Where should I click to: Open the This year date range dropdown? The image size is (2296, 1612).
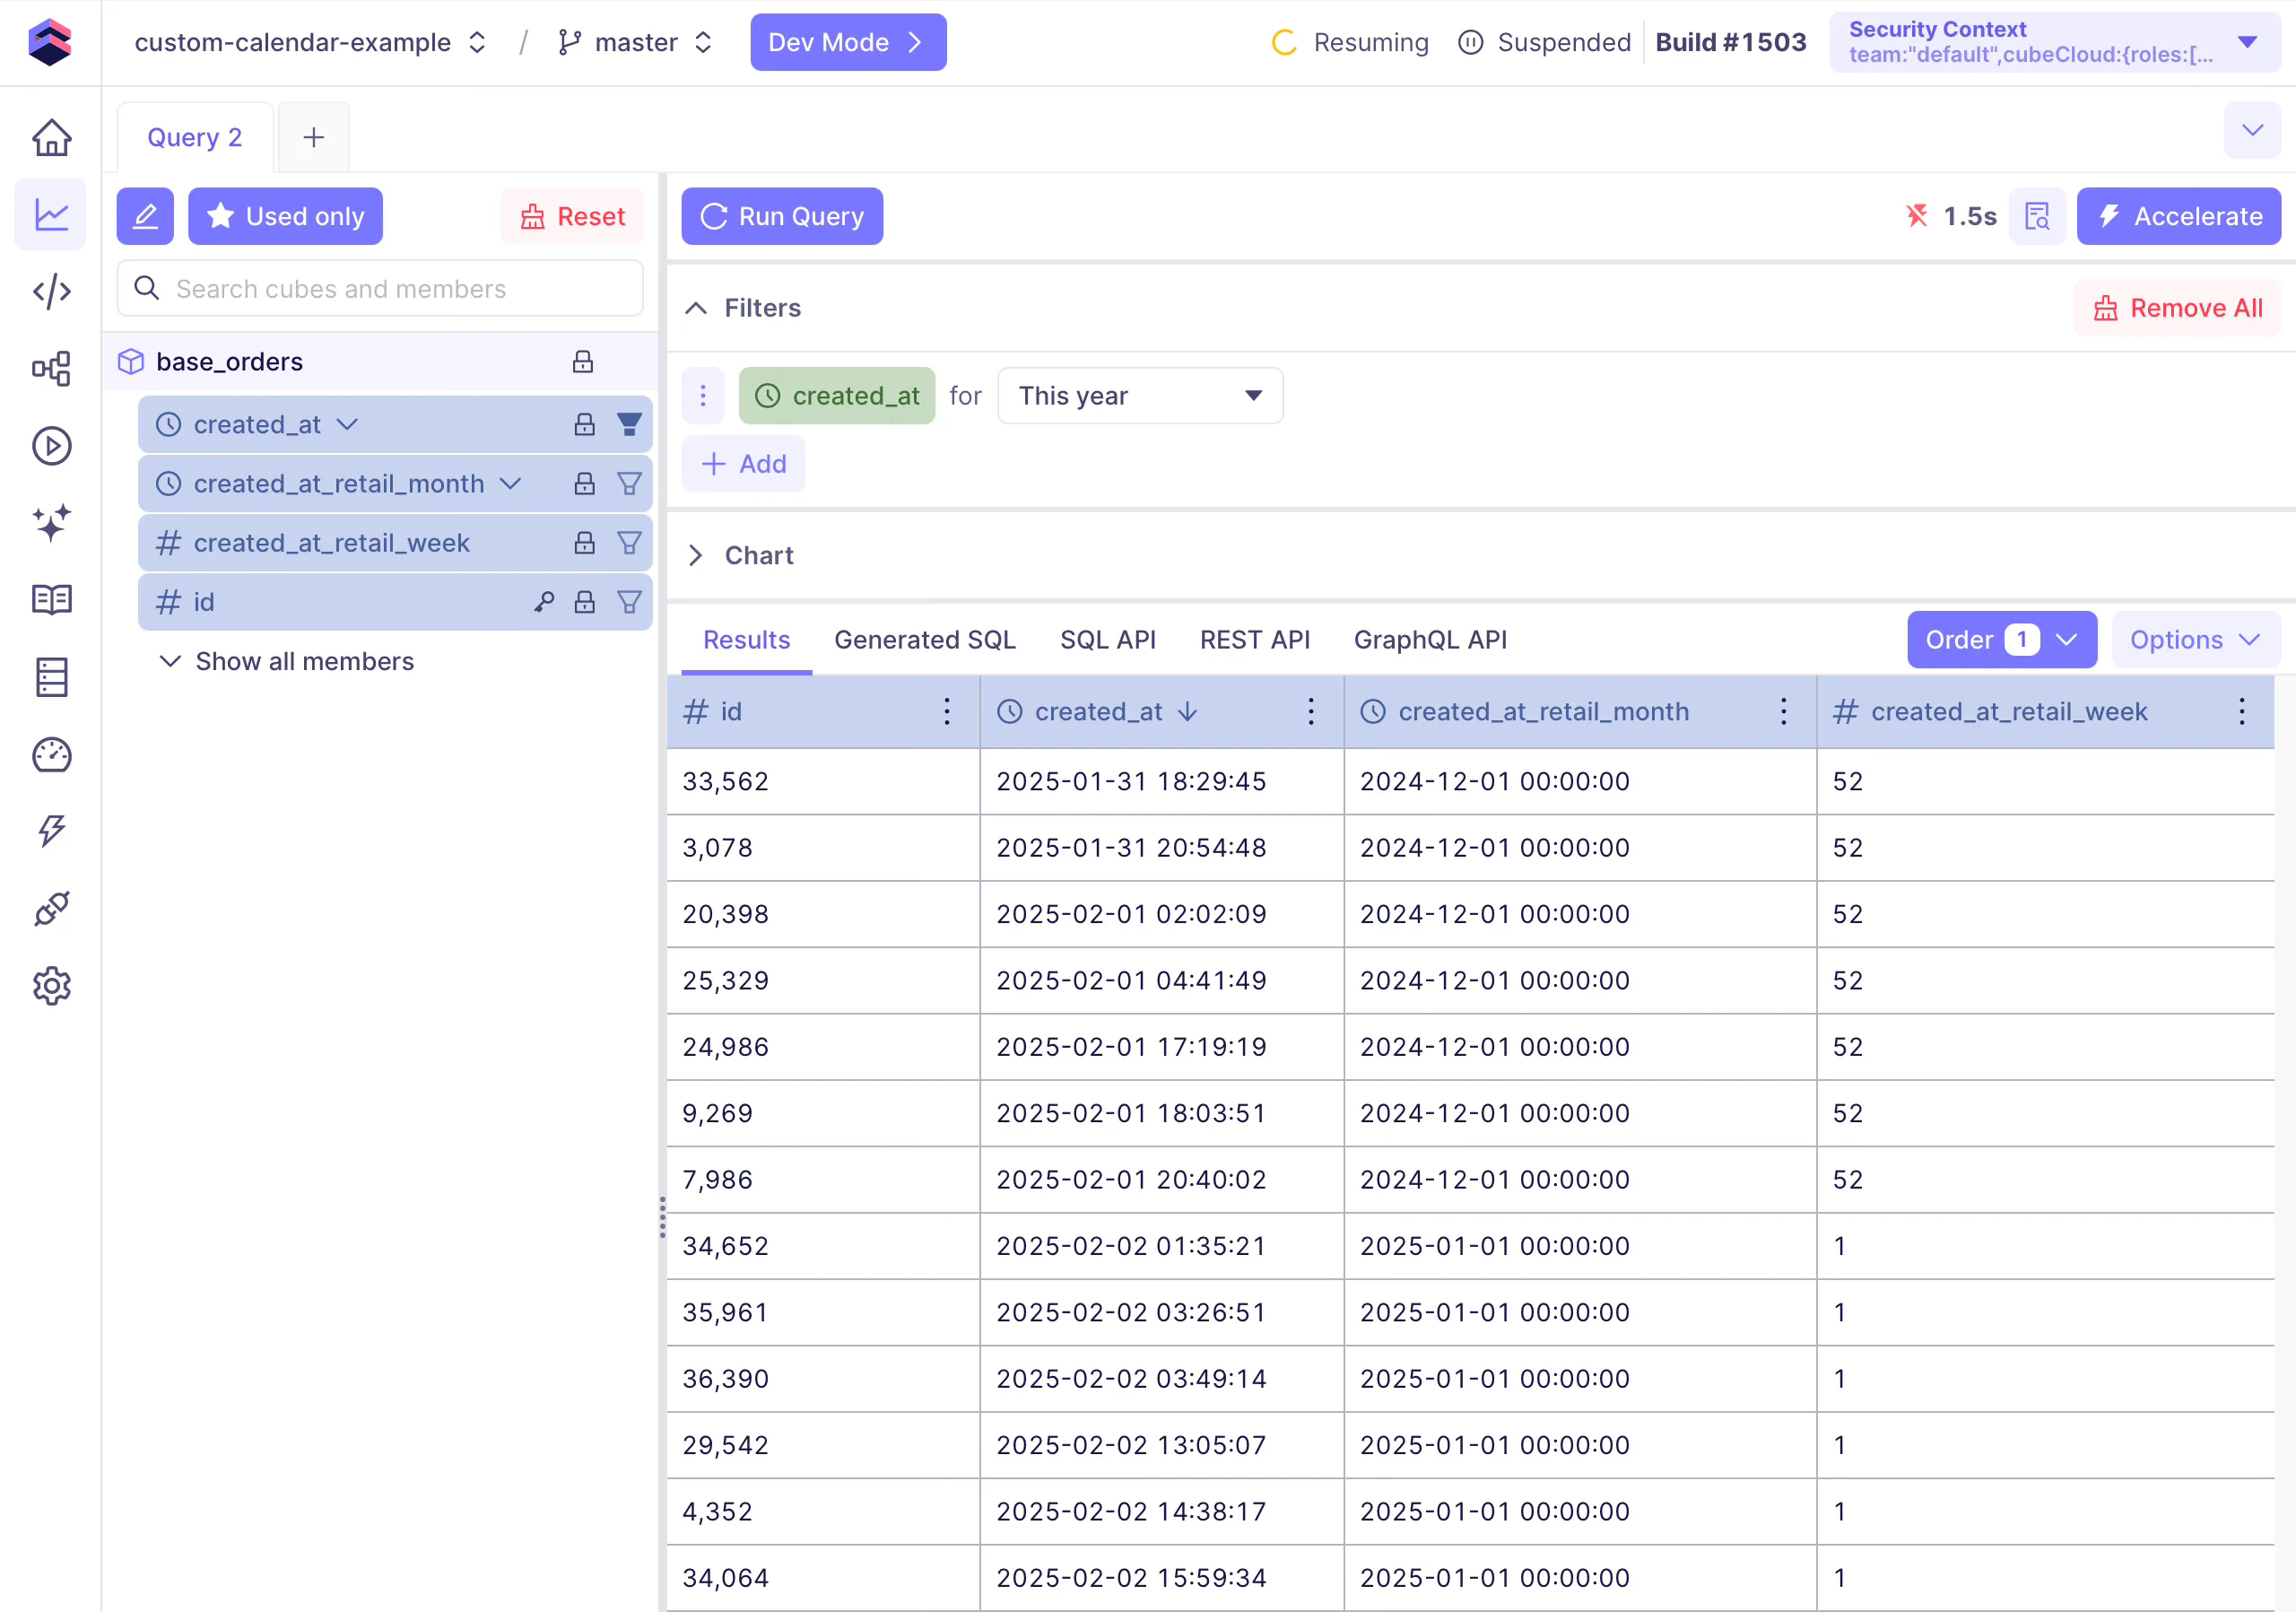pyautogui.click(x=1140, y=396)
